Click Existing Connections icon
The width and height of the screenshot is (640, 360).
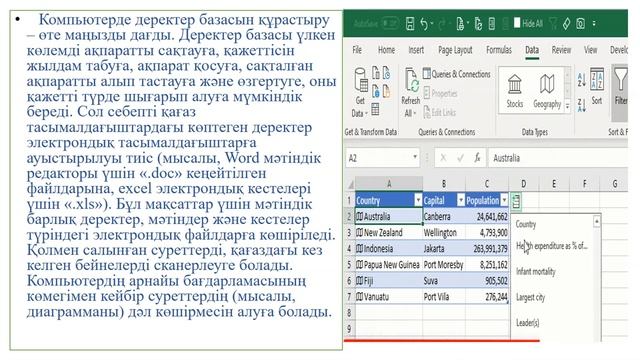[386, 91]
